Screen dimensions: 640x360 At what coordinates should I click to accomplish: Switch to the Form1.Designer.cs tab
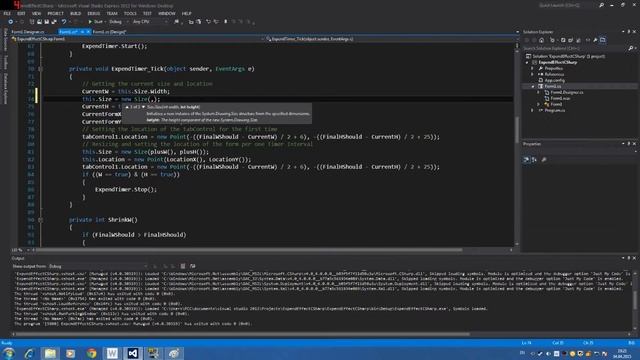tap(28, 31)
